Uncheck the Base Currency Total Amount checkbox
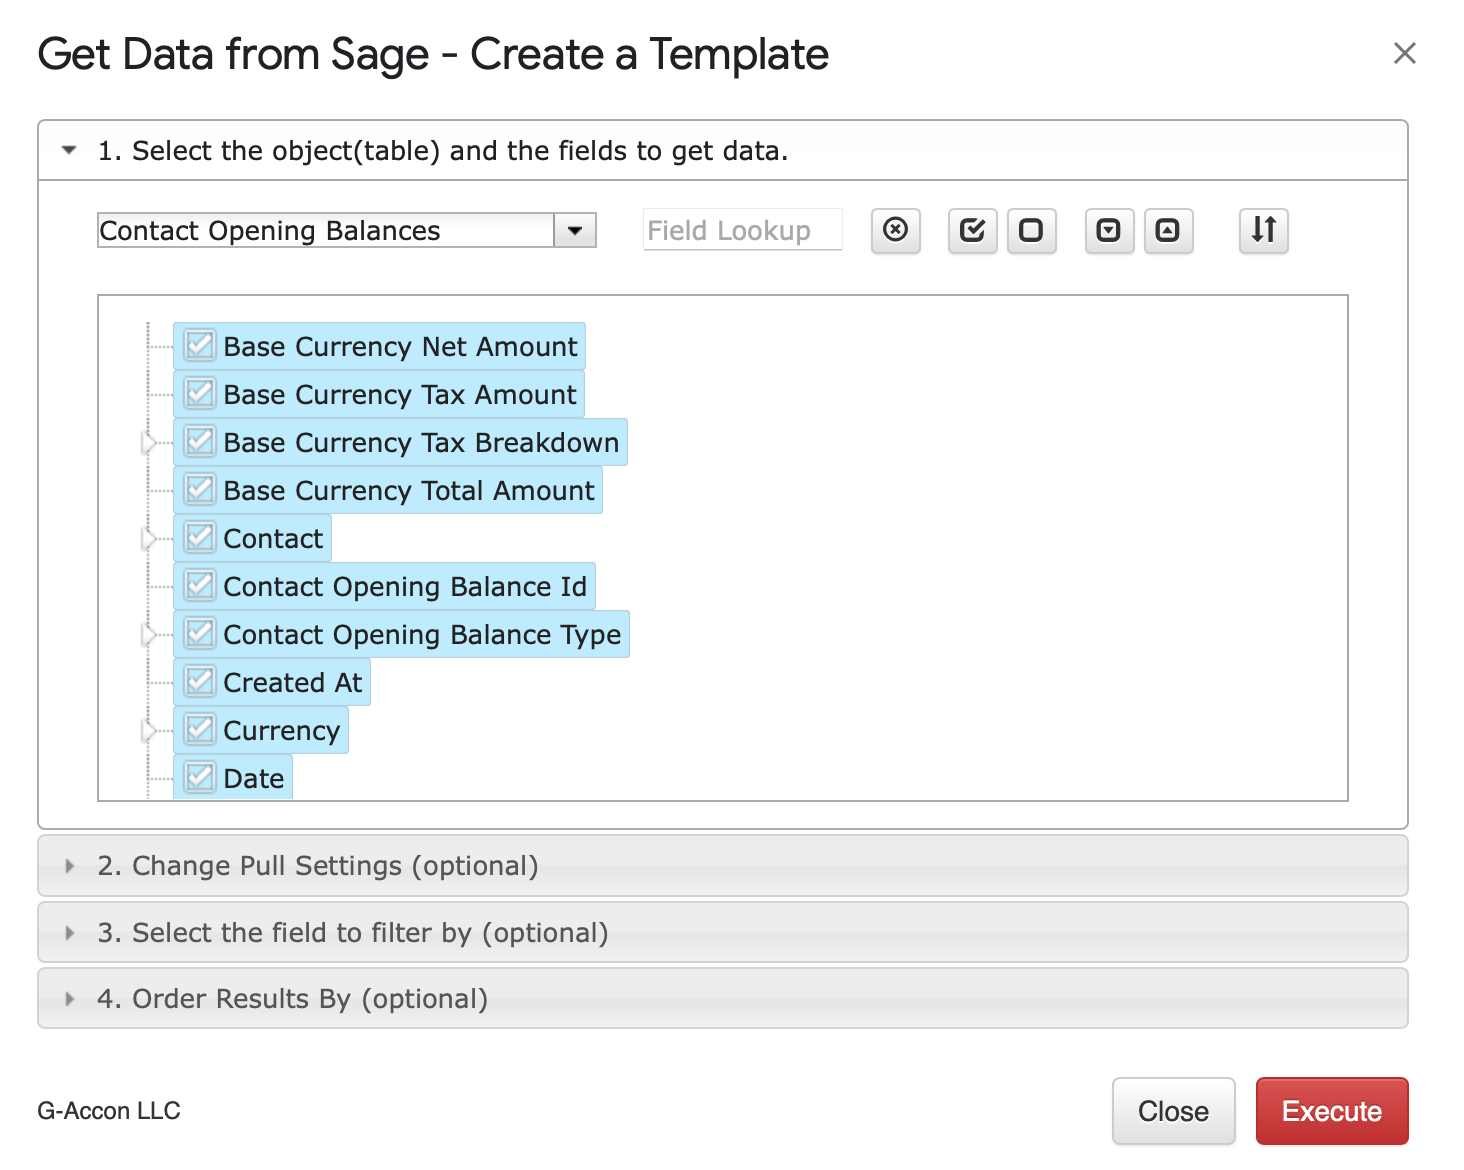Image resolution: width=1464 pixels, height=1170 pixels. 199,489
